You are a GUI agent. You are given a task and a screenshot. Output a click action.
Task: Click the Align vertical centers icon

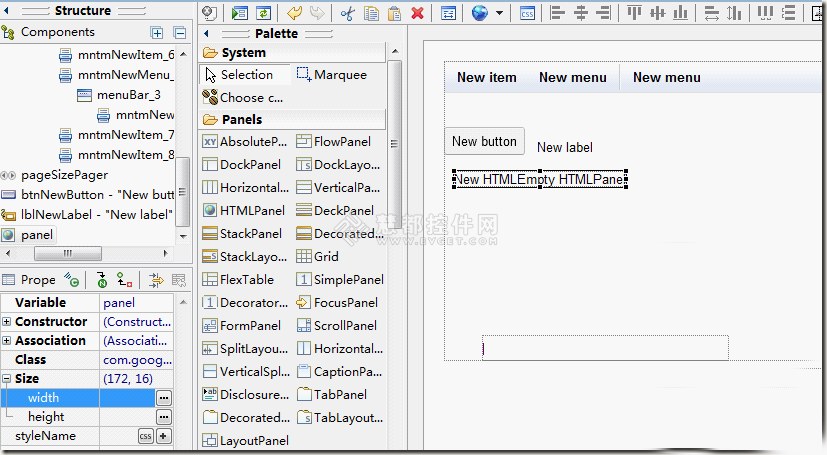pos(658,13)
